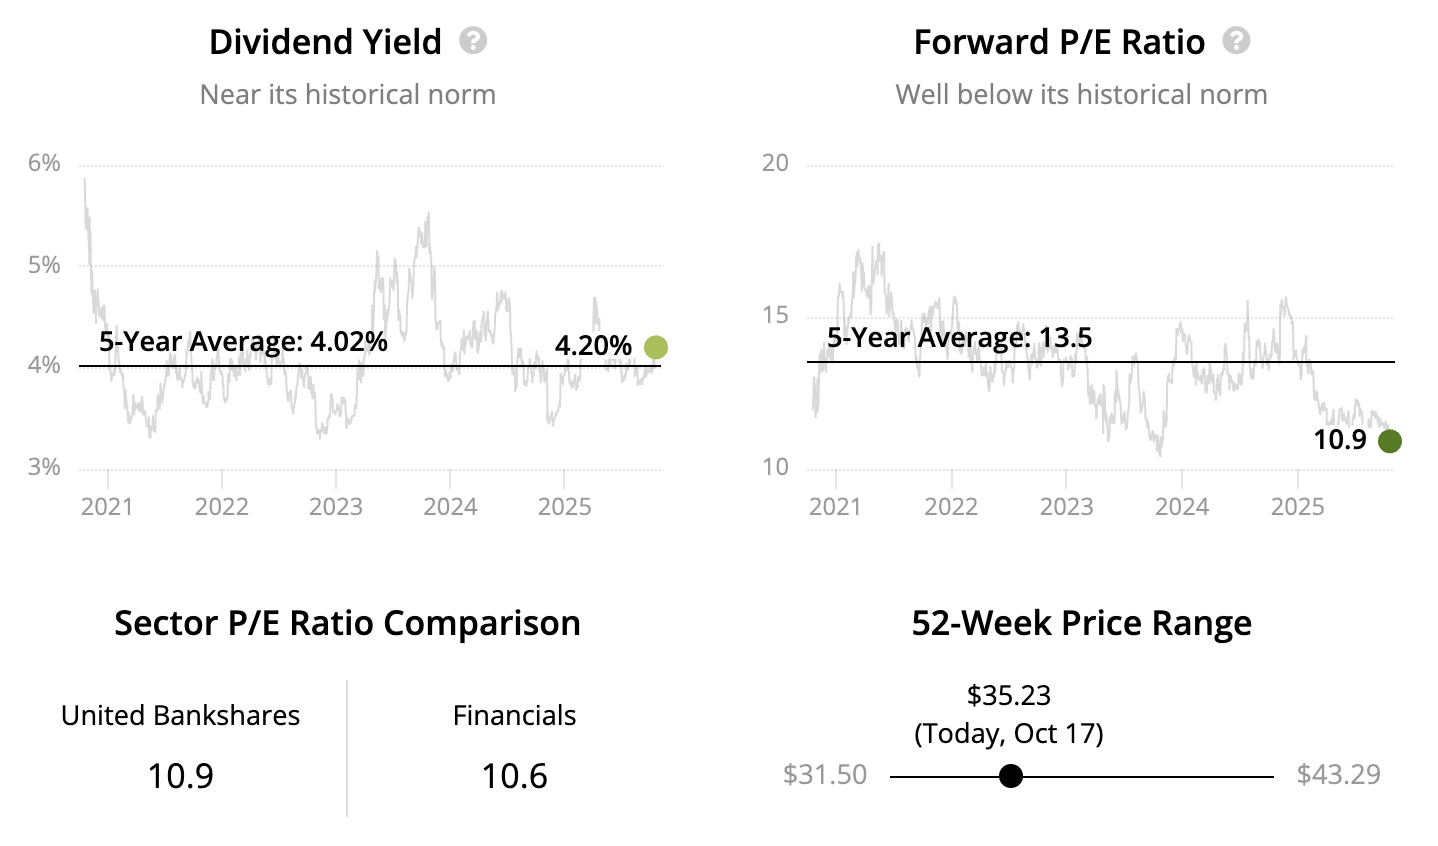Click the Forward P/E Ratio heading
1438x846 pixels.
(1059, 42)
